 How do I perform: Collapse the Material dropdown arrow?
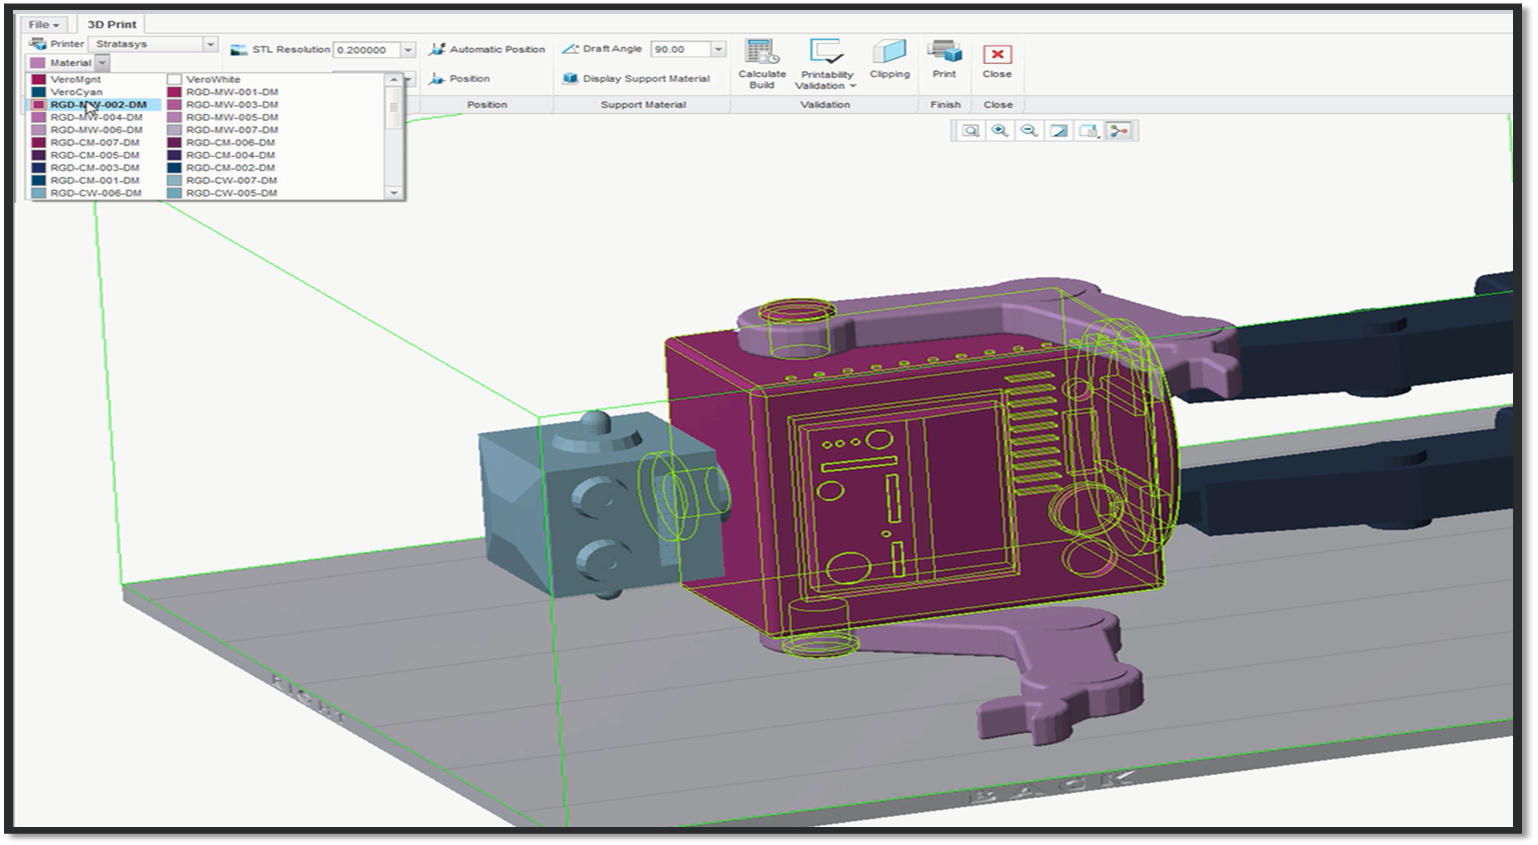click(x=102, y=63)
